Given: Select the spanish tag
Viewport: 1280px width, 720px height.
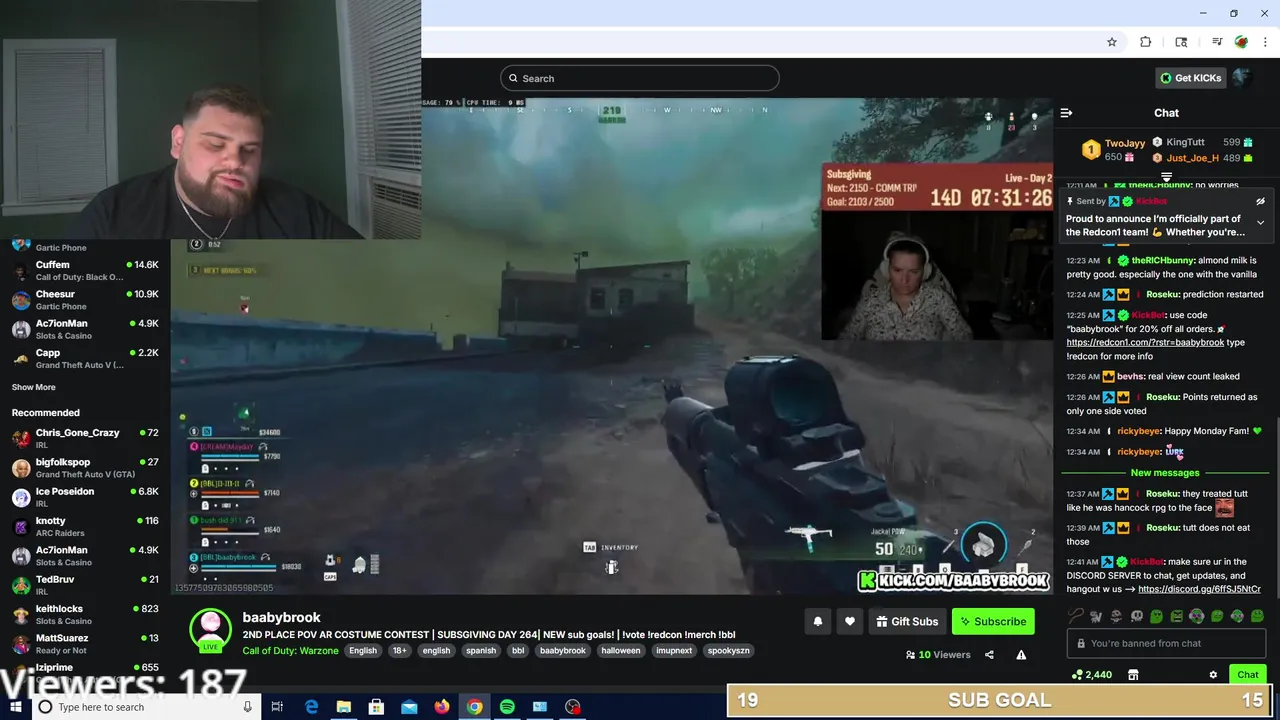Looking at the screenshot, I should click(x=481, y=651).
